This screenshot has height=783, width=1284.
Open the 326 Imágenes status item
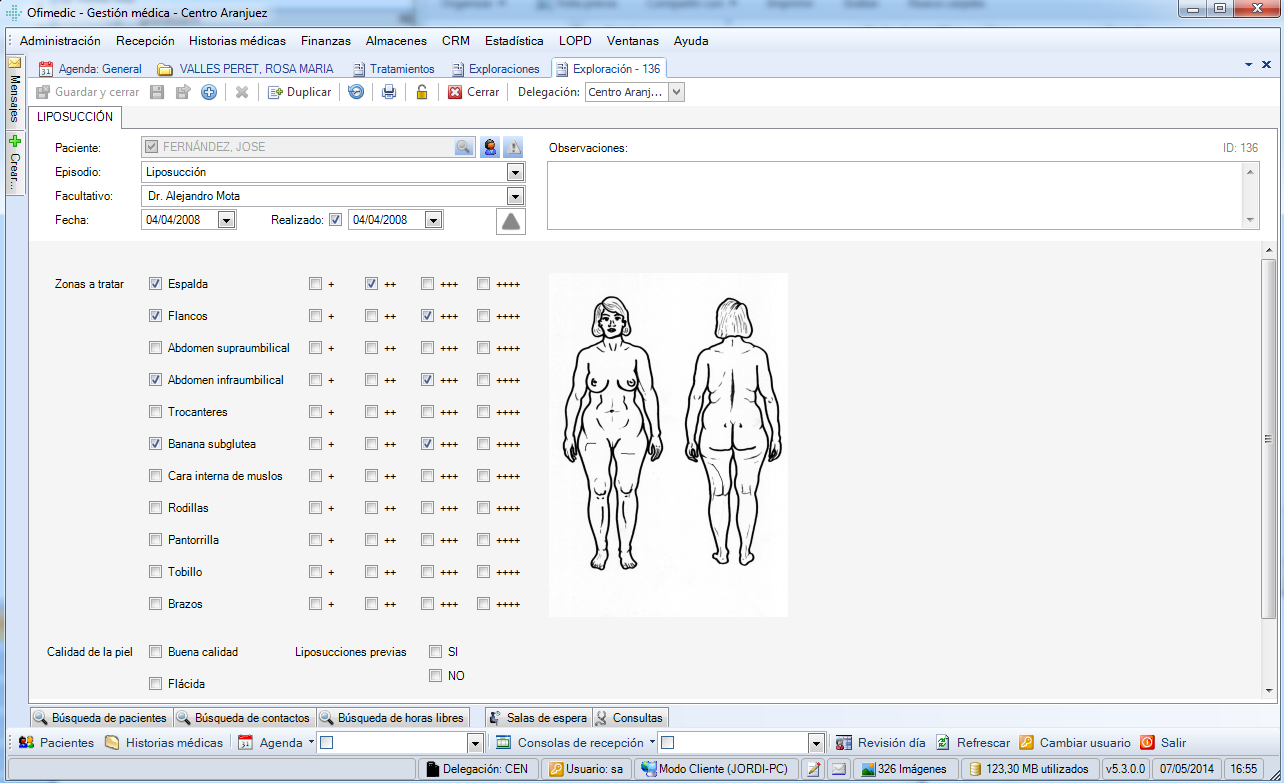click(x=904, y=769)
